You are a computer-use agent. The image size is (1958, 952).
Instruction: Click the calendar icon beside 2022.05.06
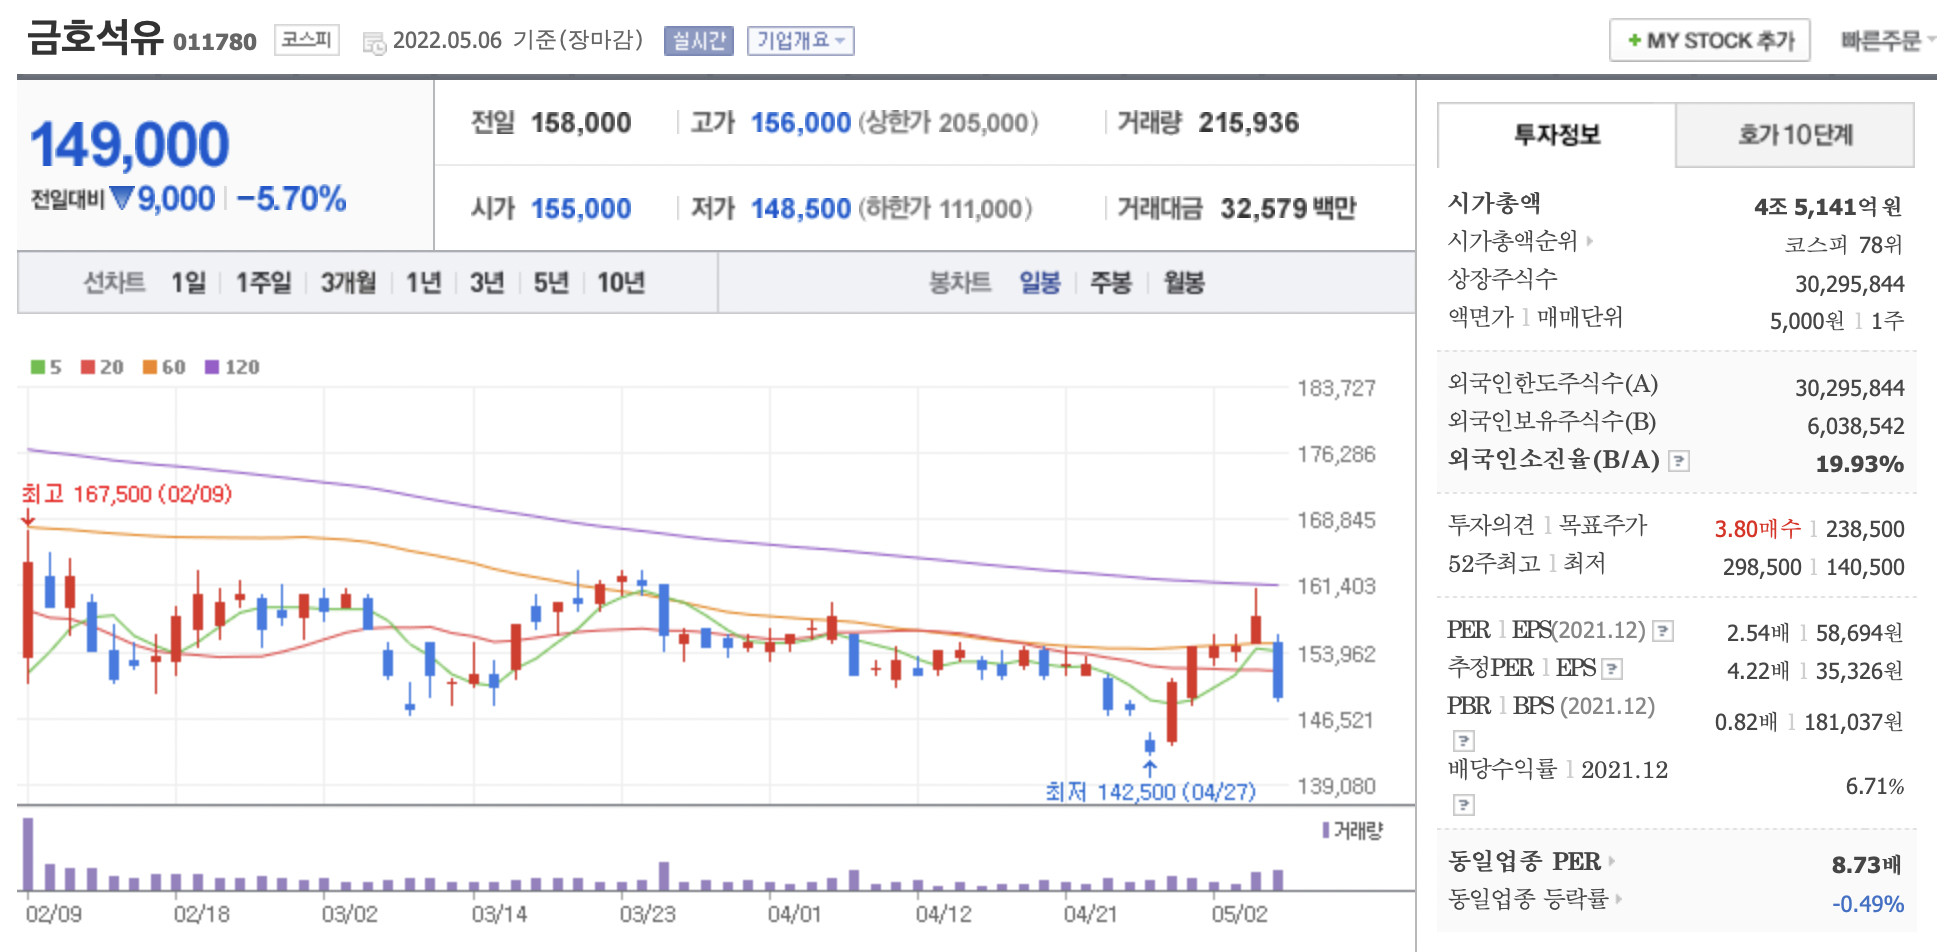(x=374, y=43)
